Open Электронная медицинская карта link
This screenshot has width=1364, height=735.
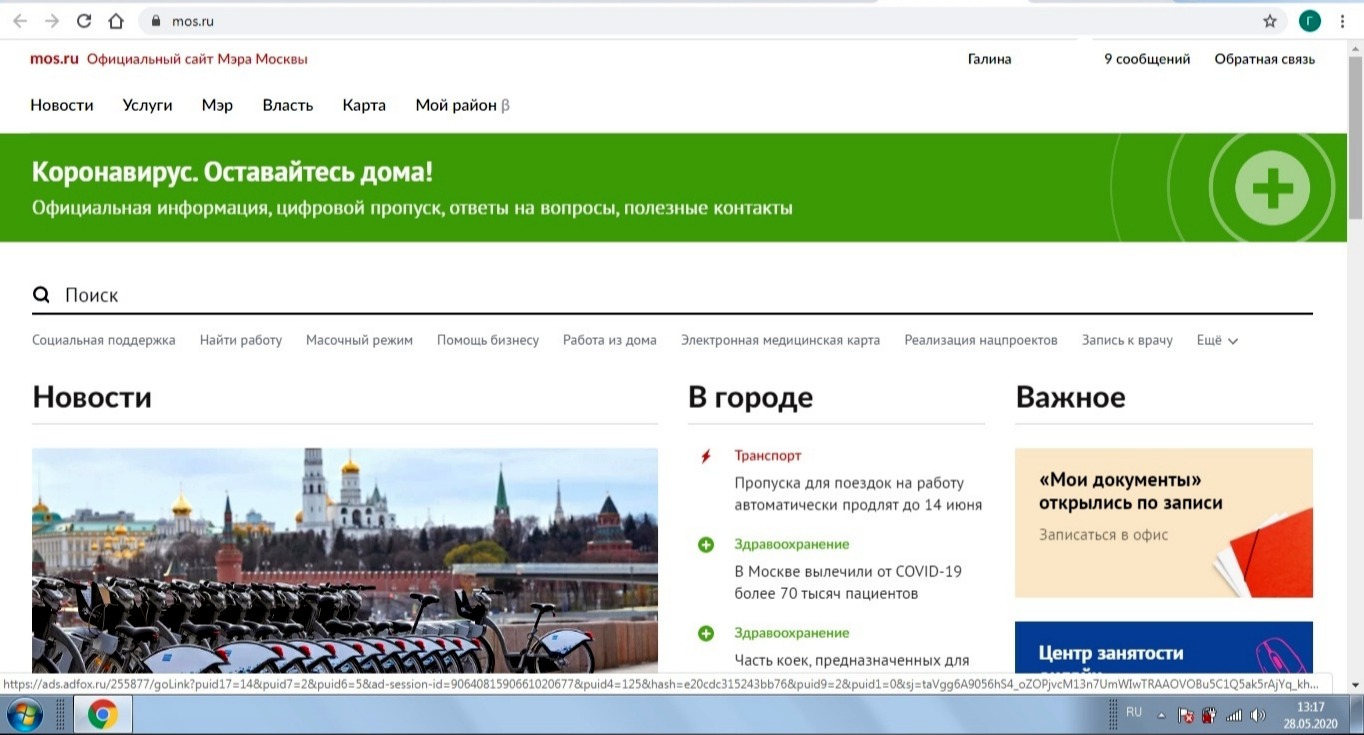pyautogui.click(x=781, y=340)
